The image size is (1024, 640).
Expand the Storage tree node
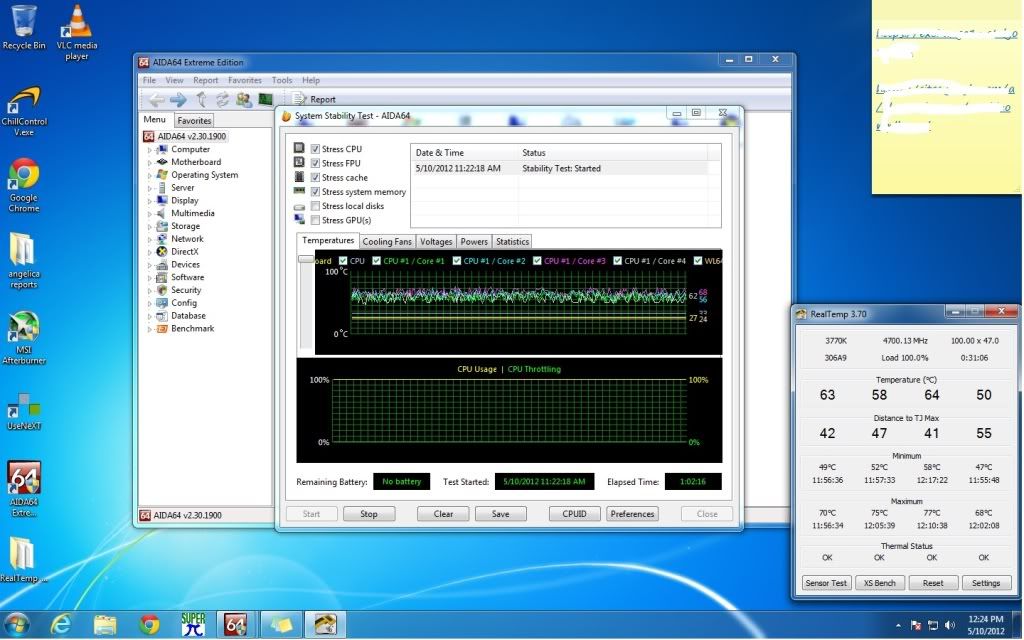pos(150,227)
